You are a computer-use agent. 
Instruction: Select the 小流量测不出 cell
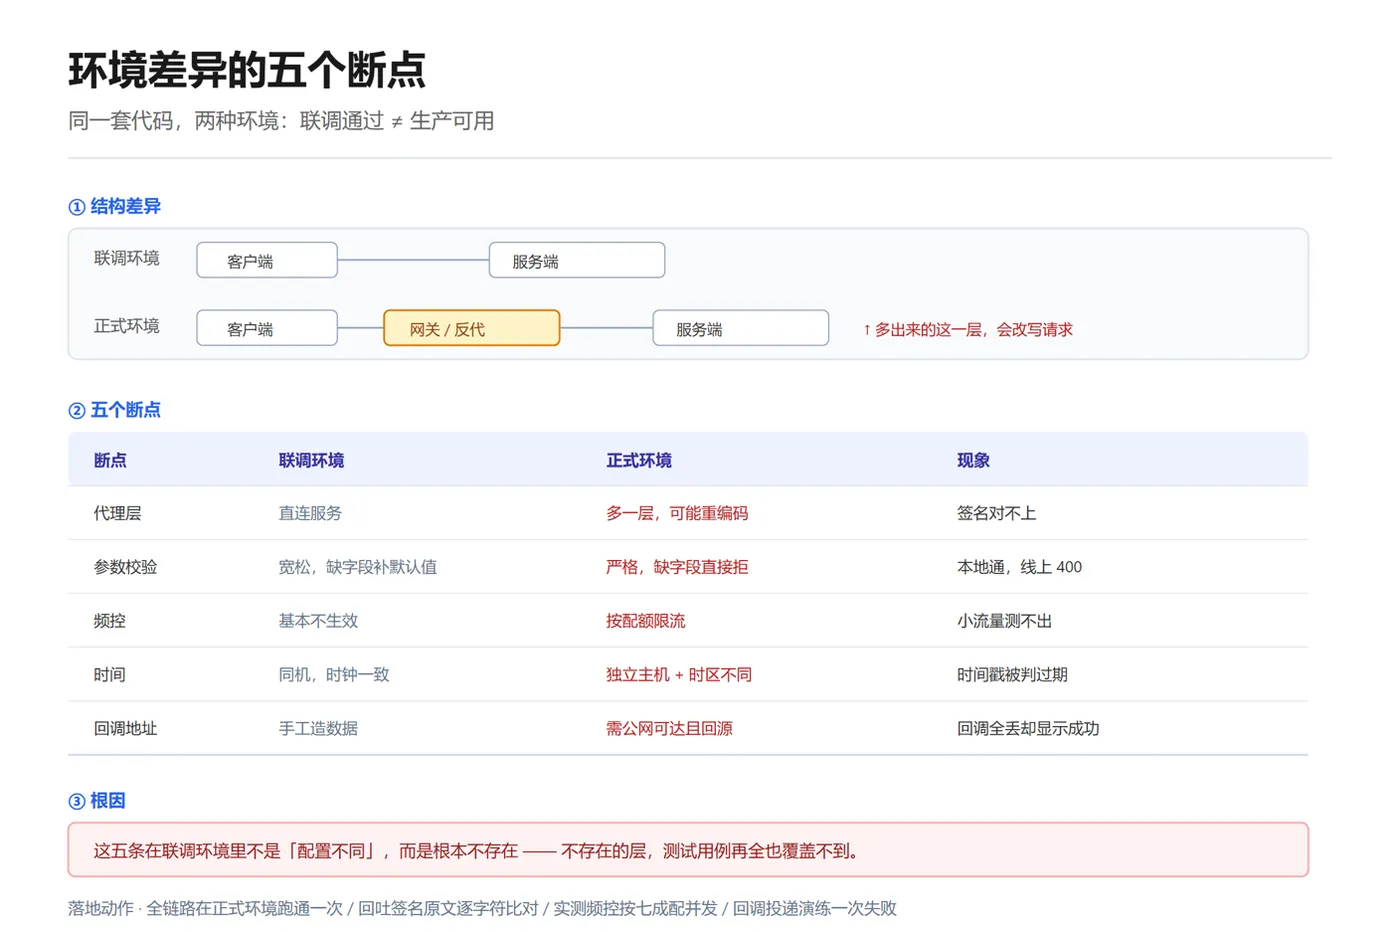pos(1005,621)
